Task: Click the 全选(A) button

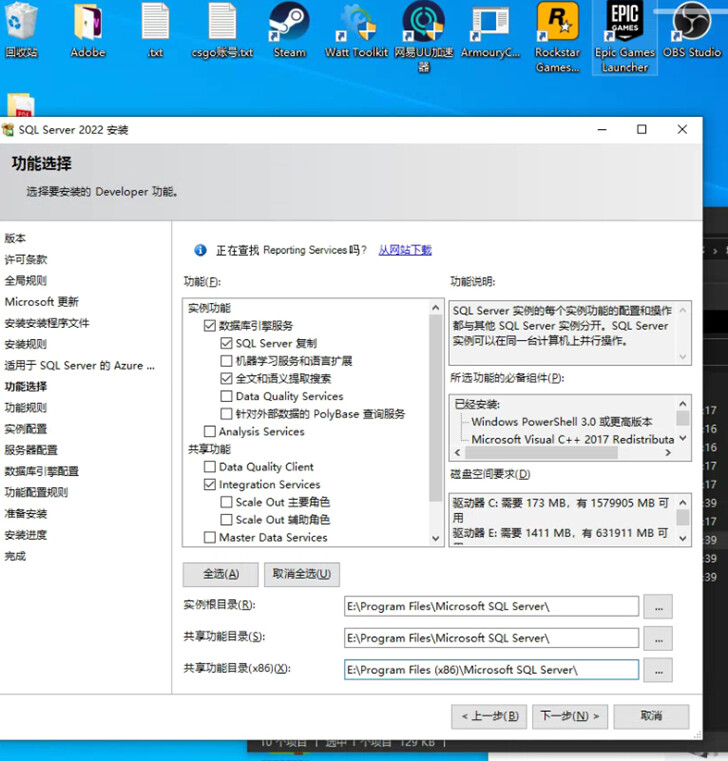Action: (x=220, y=574)
